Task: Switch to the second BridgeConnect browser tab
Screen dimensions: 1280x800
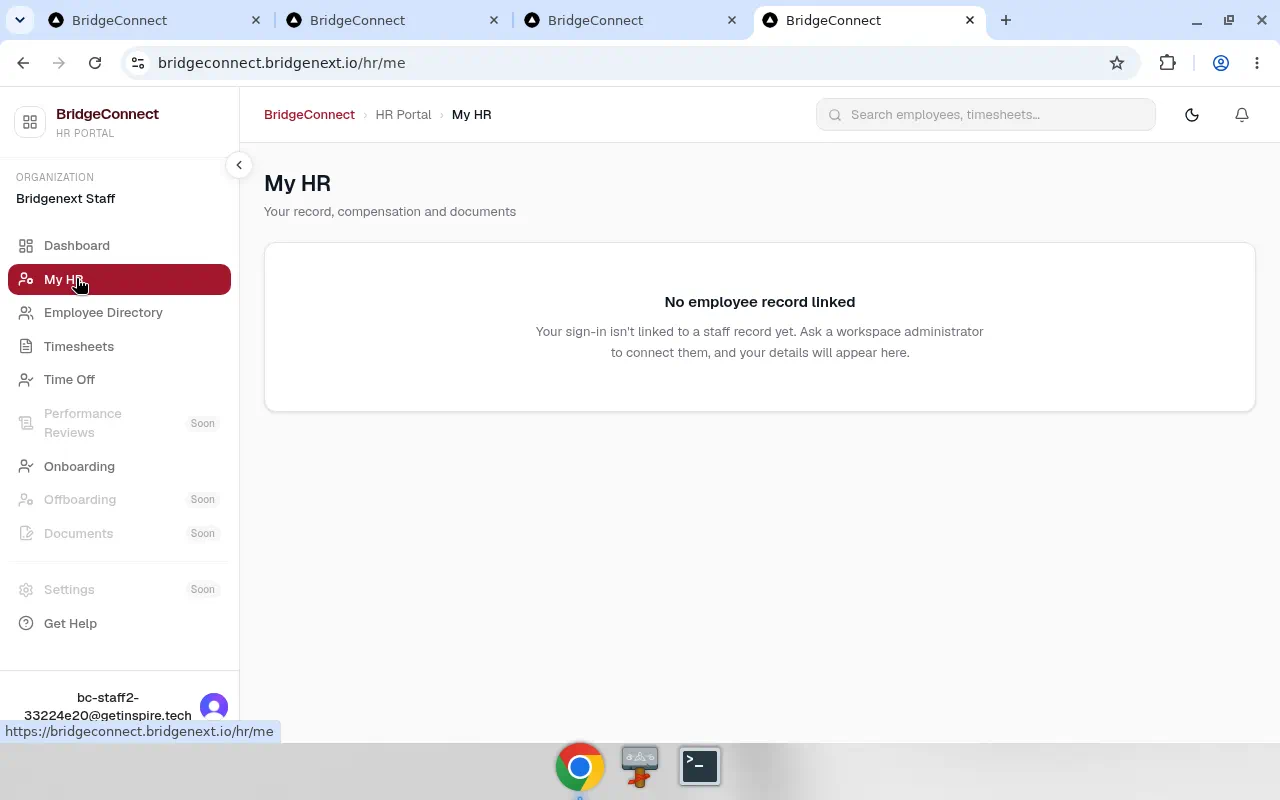Action: [390, 20]
